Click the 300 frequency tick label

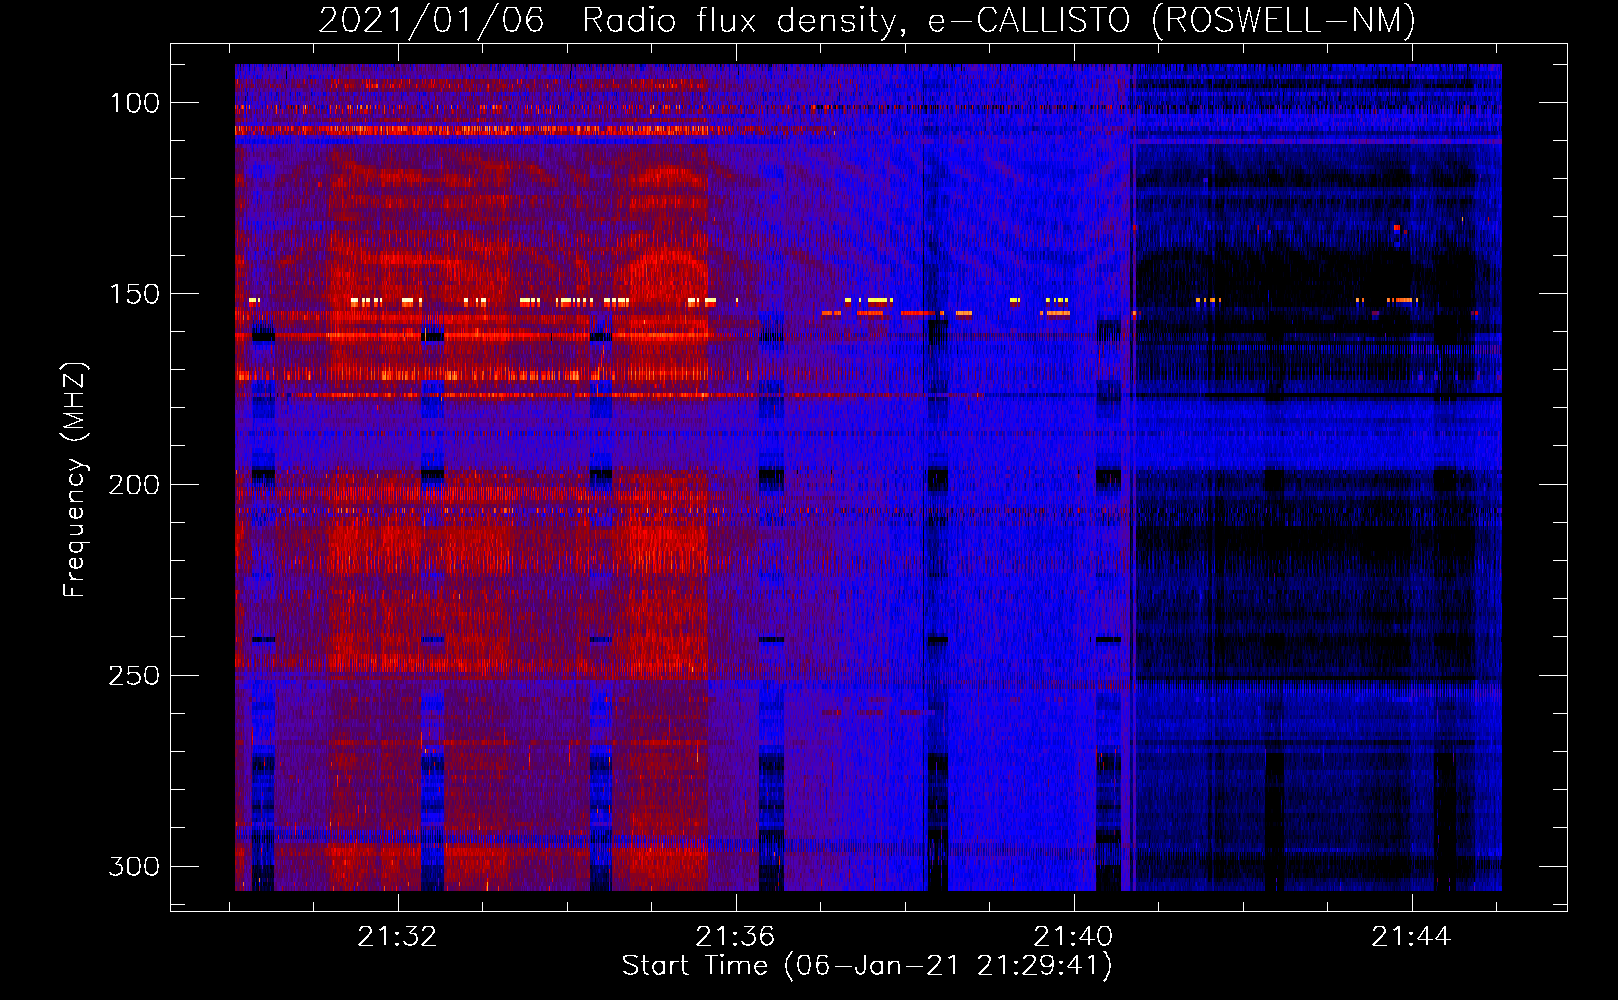pos(134,867)
